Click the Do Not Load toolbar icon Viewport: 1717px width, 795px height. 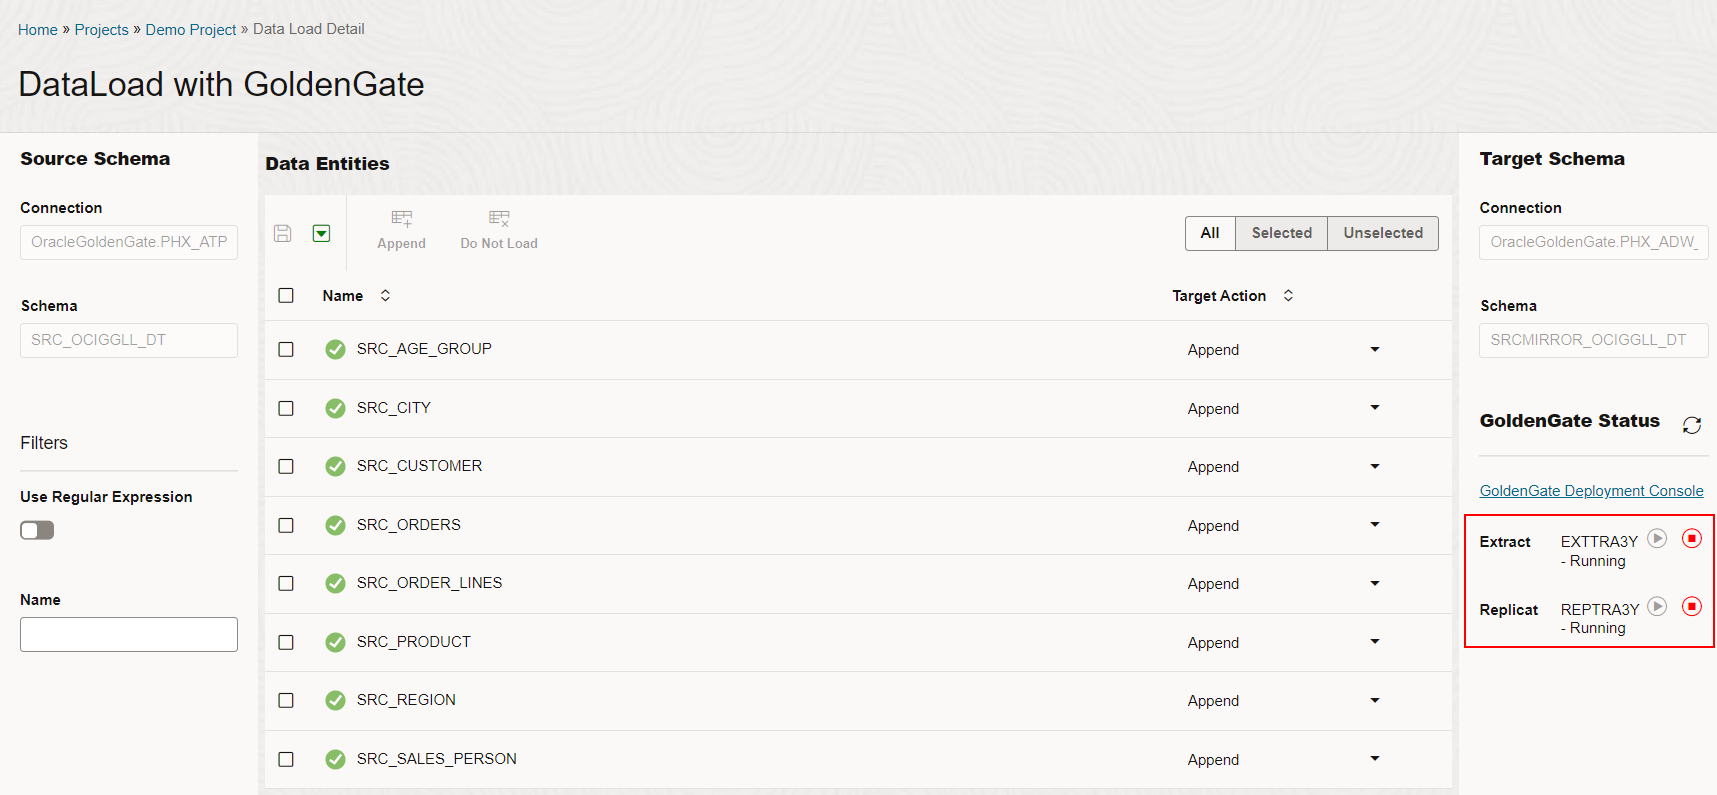499,230
